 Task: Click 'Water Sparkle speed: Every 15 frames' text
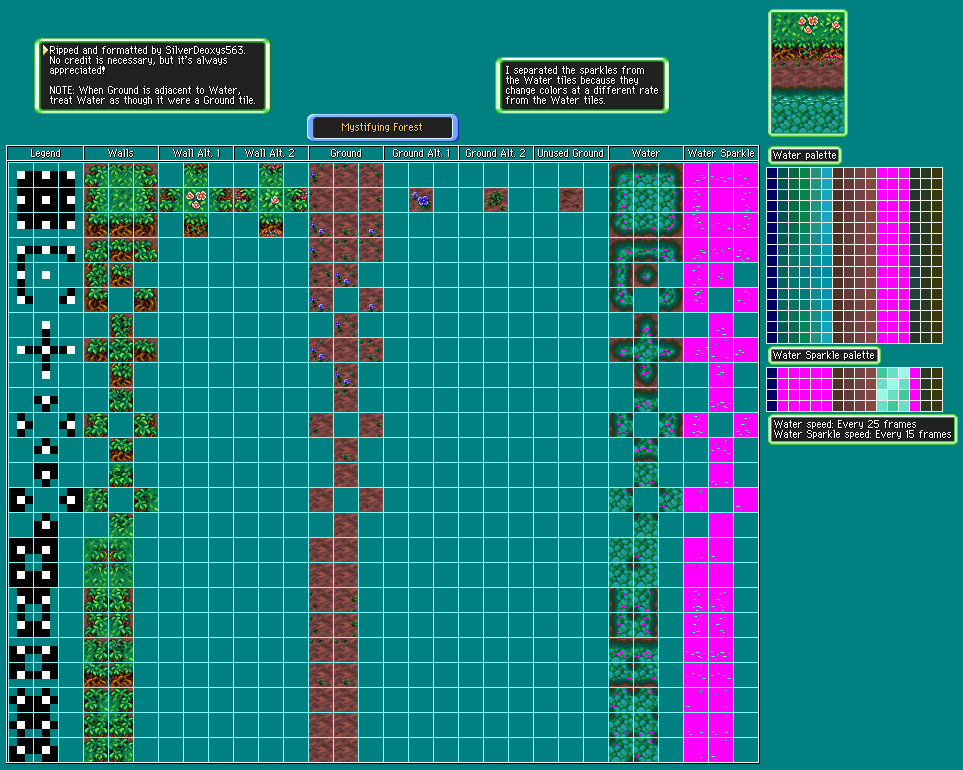862,435
